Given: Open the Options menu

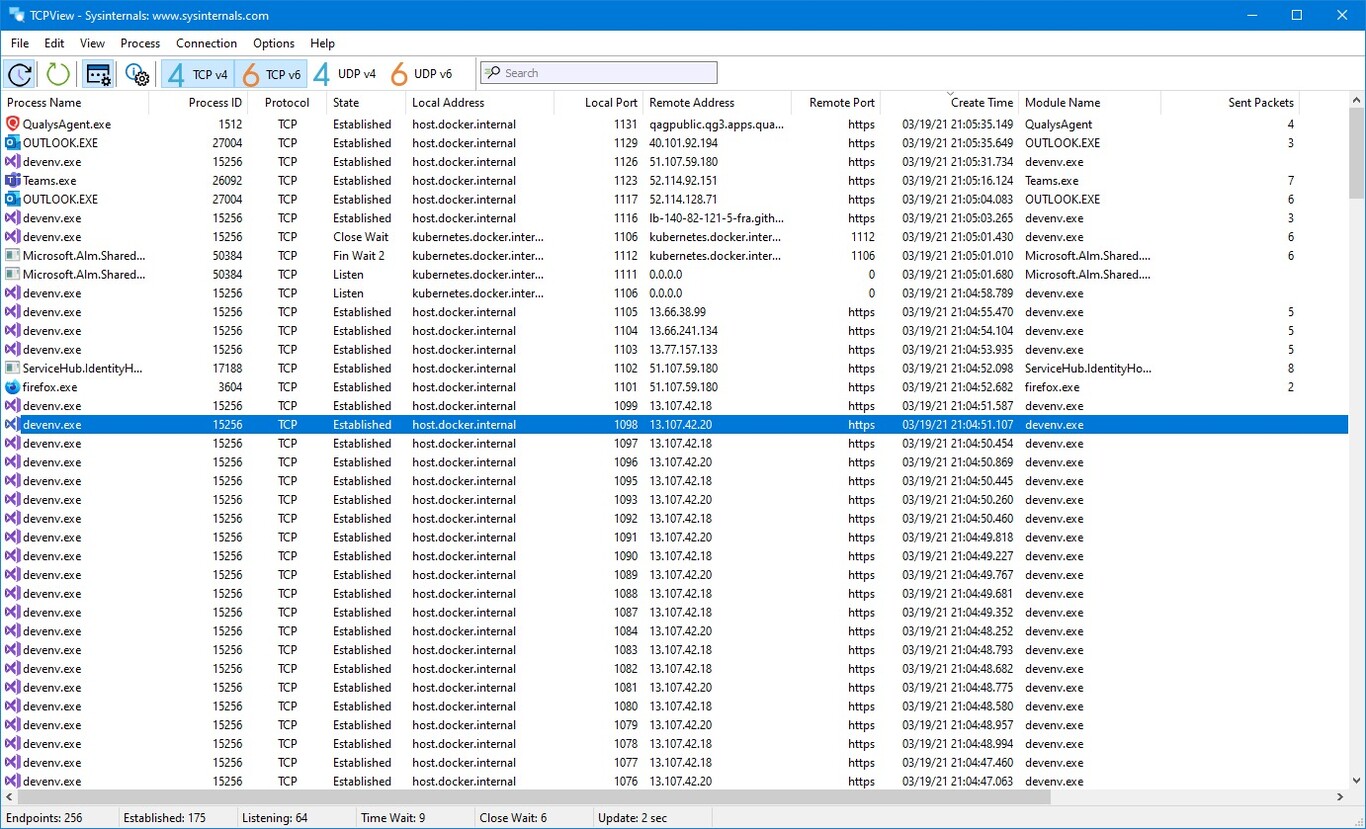Looking at the screenshot, I should pyautogui.click(x=273, y=43).
